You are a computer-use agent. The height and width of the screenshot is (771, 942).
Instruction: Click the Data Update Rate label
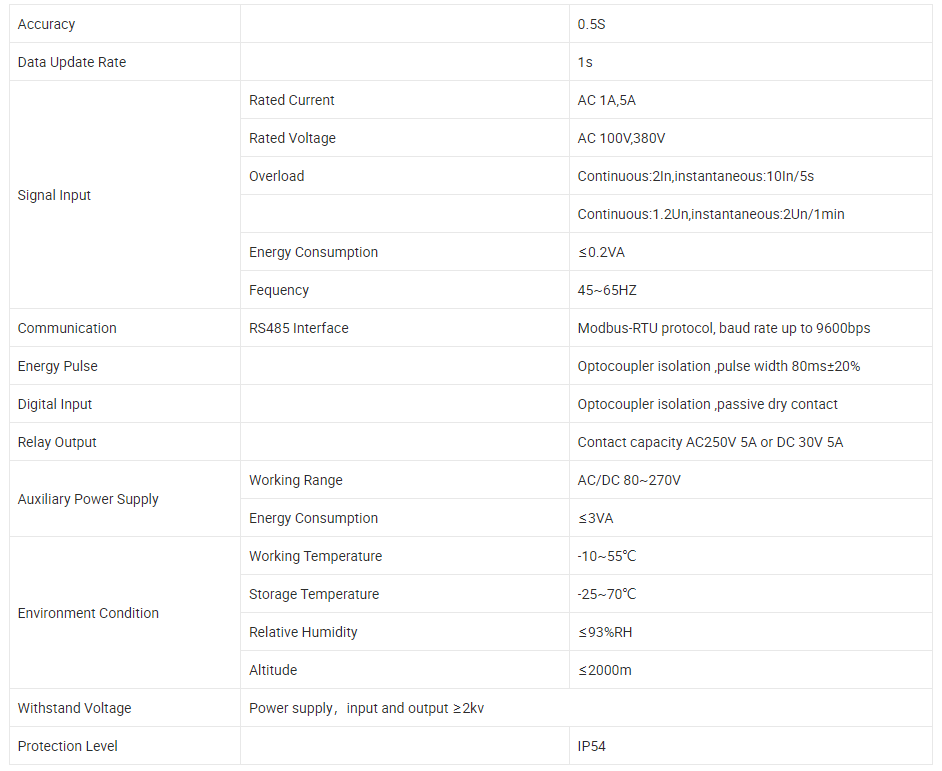click(71, 62)
